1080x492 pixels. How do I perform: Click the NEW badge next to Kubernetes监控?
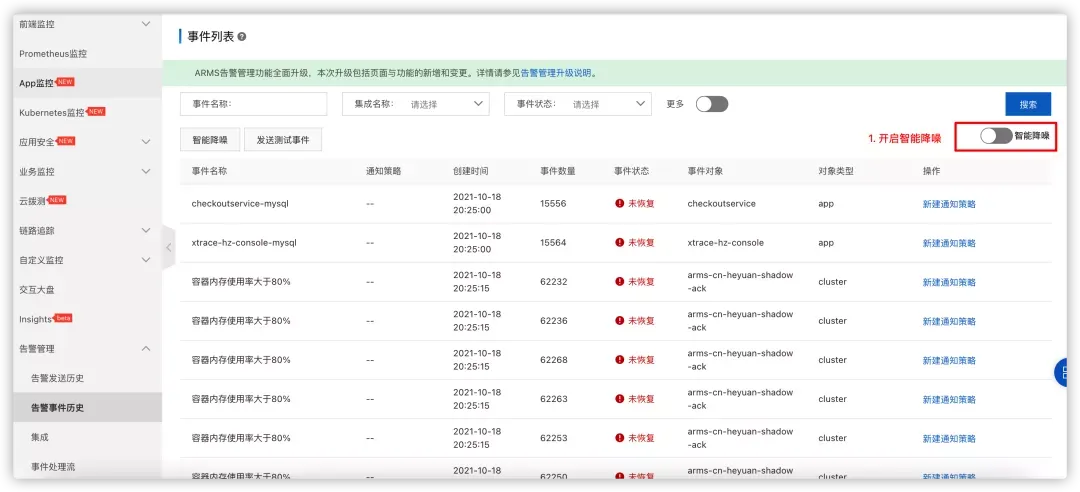coord(96,112)
